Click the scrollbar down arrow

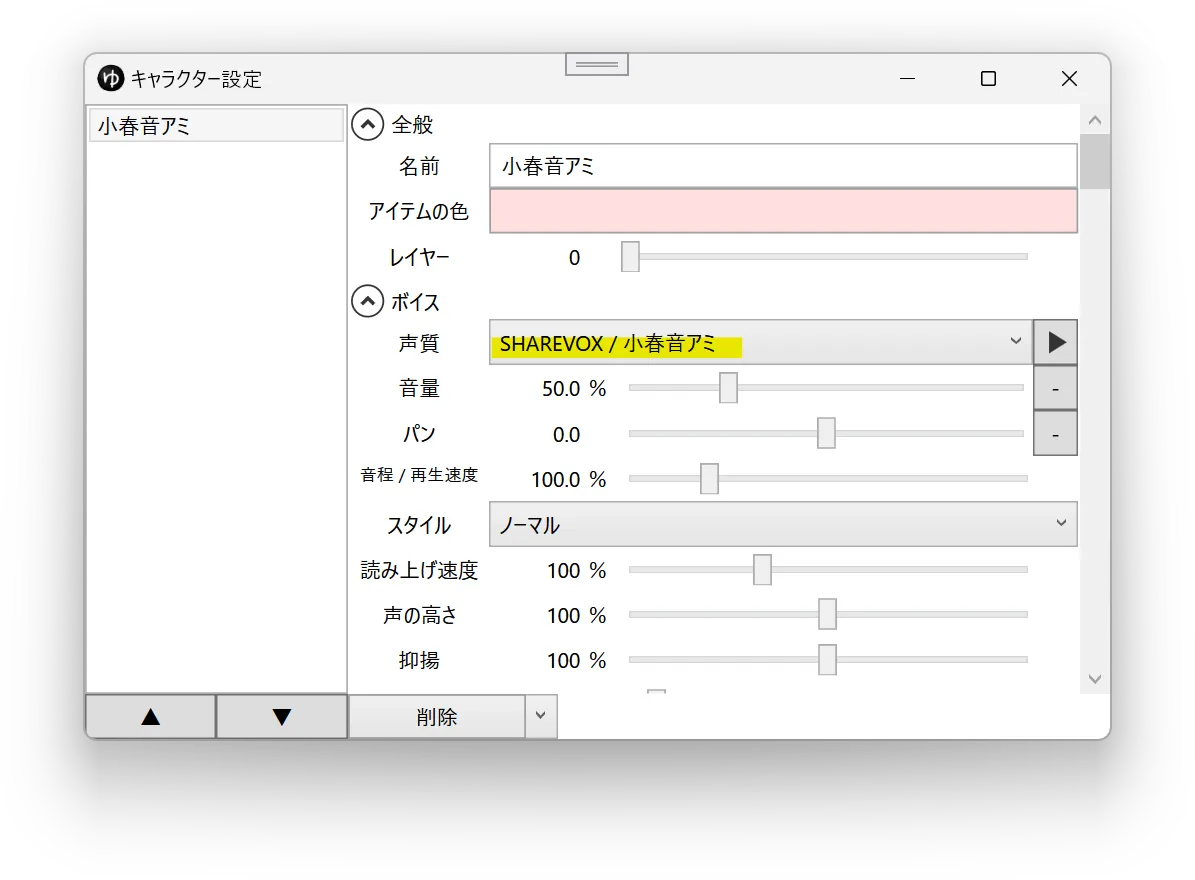click(1095, 679)
